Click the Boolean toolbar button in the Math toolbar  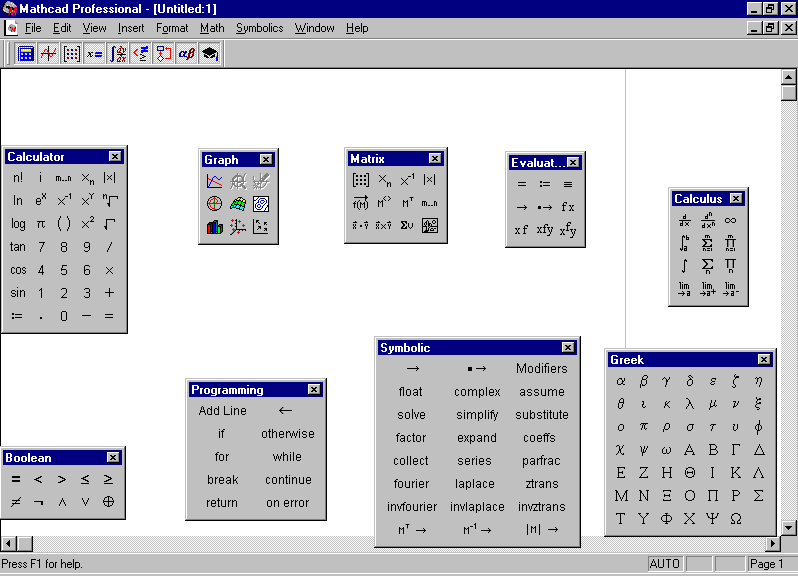[140, 53]
